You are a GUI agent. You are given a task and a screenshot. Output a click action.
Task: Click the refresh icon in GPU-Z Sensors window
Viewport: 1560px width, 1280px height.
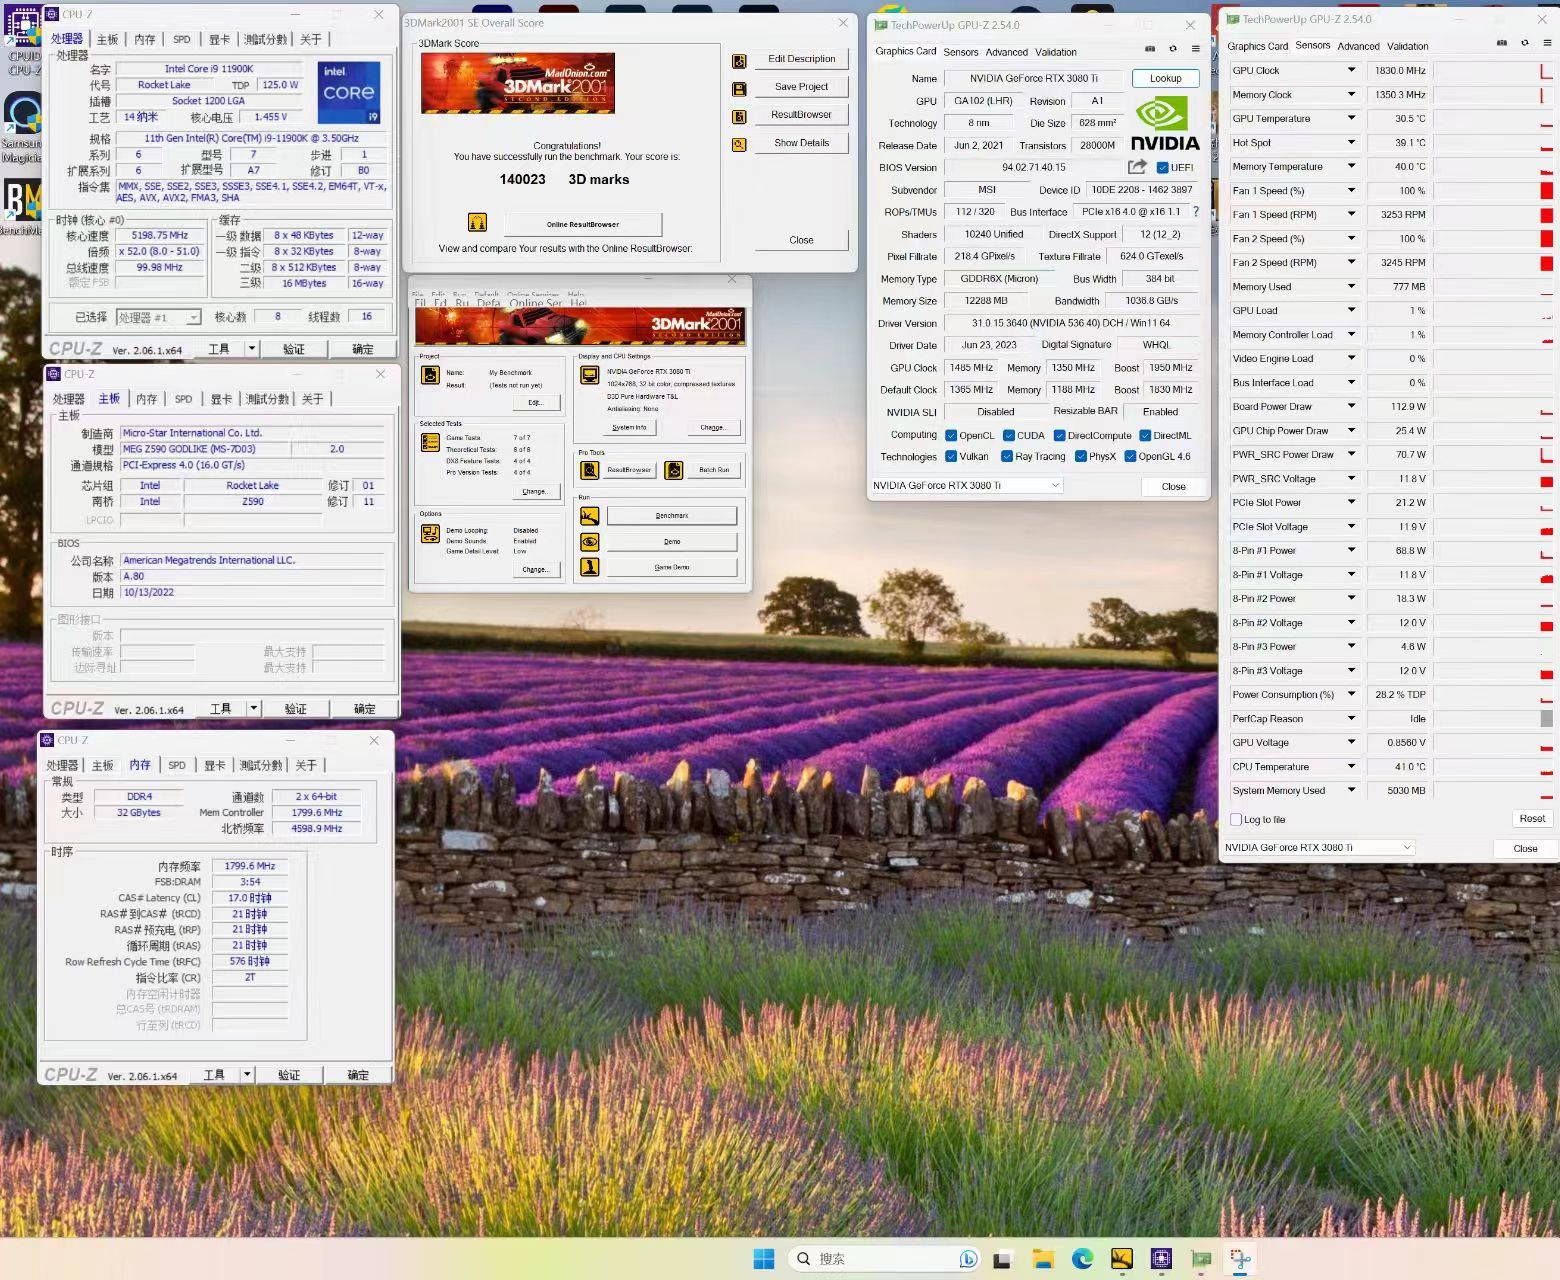(1525, 43)
